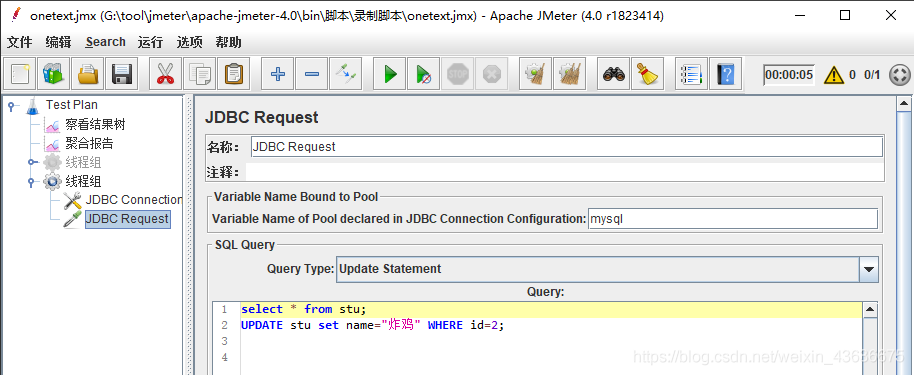Click the elapsed time 00:00:05 display
This screenshot has height=375, width=914.
pyautogui.click(x=789, y=75)
